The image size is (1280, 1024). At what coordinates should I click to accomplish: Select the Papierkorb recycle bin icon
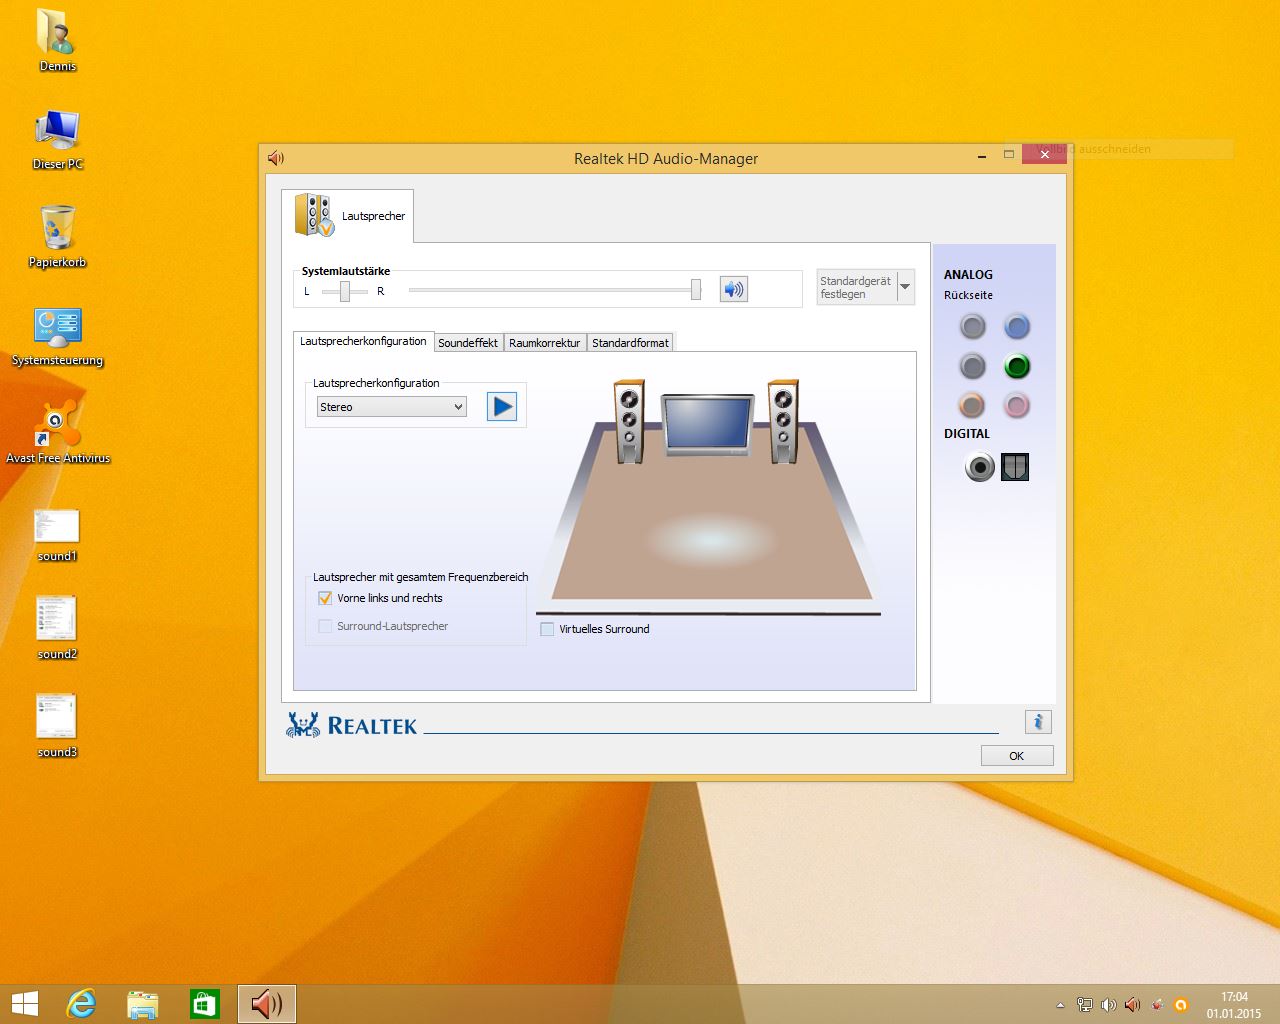pyautogui.click(x=57, y=237)
